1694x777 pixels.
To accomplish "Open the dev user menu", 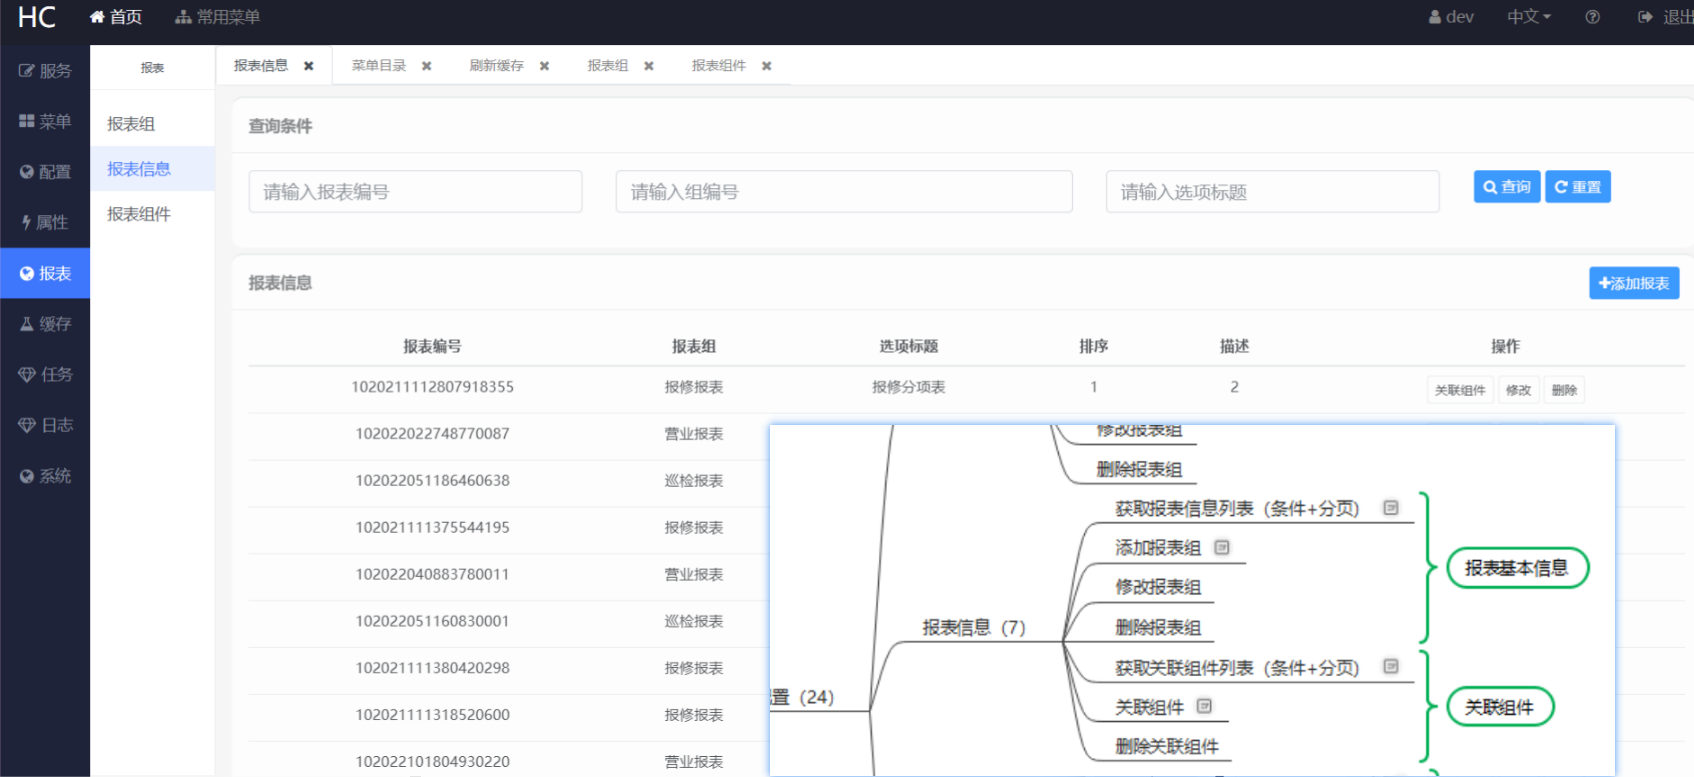I will pos(1451,17).
